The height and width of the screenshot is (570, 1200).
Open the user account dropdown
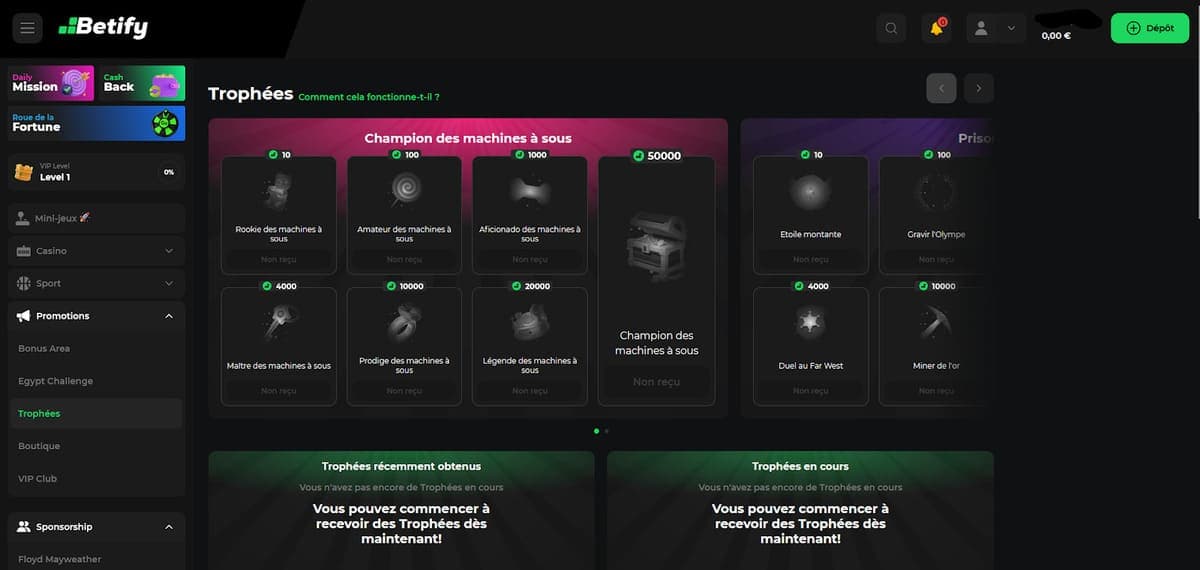(995, 28)
